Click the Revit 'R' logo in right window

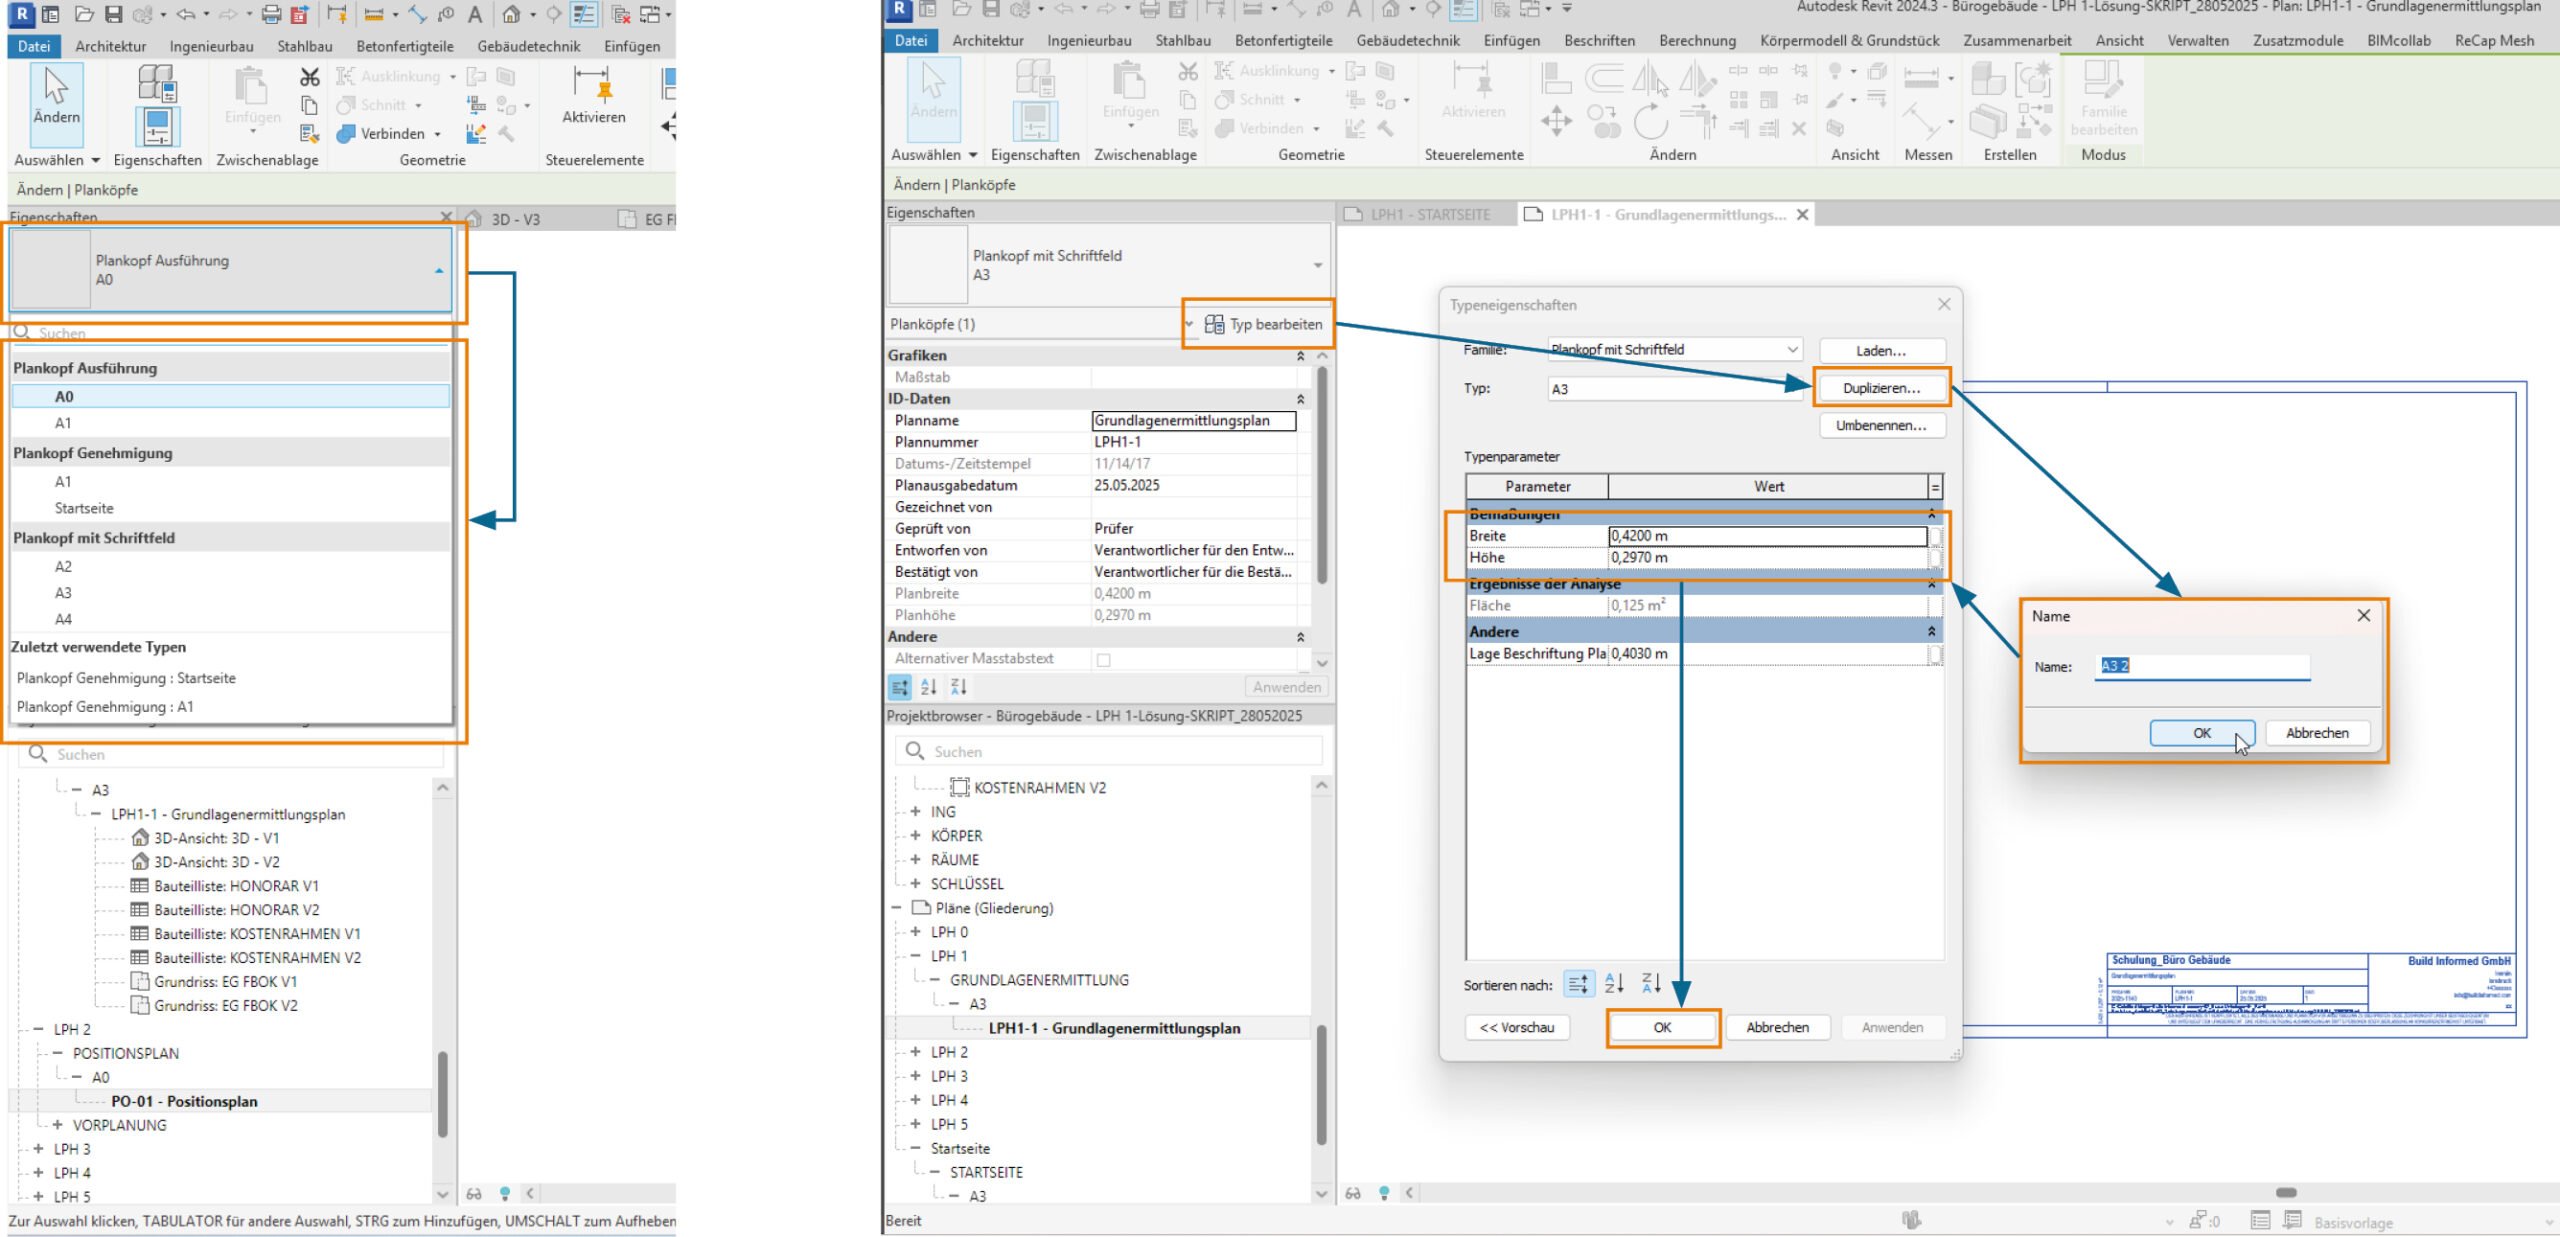coord(899,9)
